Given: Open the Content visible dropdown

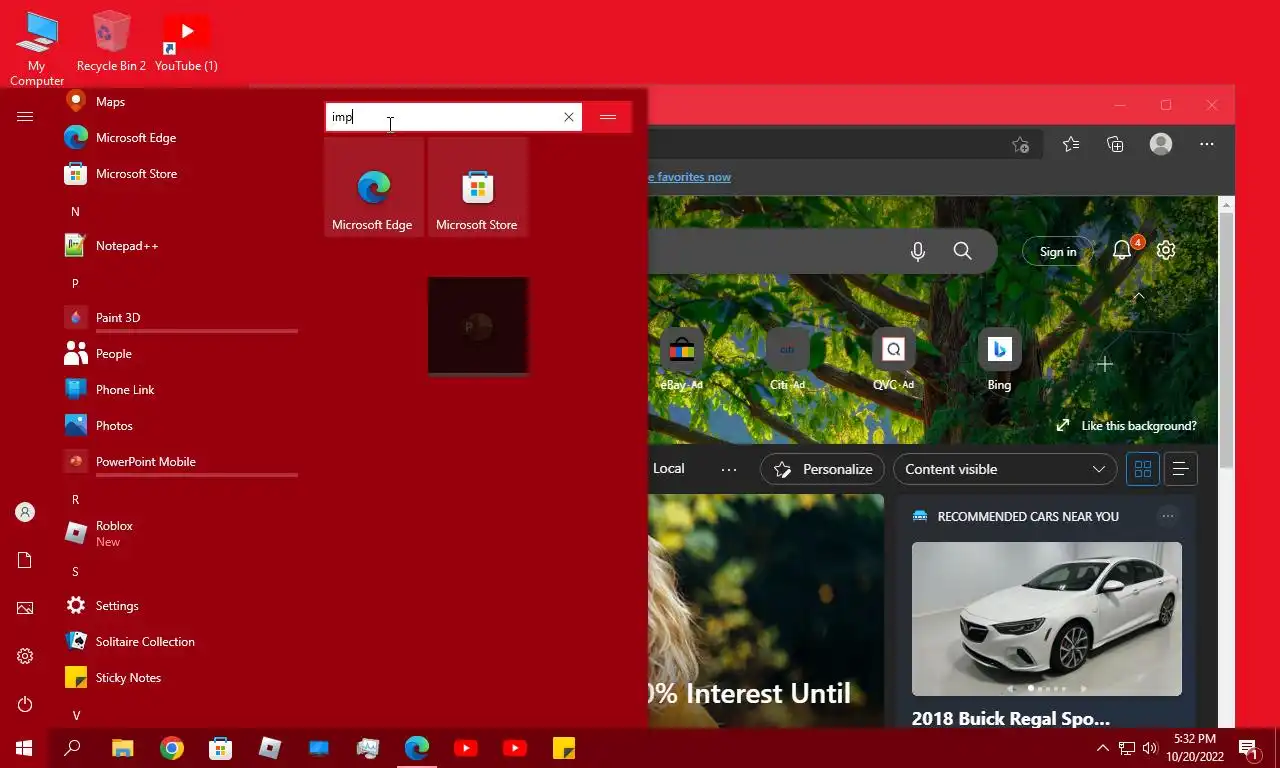Looking at the screenshot, I should click(x=1005, y=469).
